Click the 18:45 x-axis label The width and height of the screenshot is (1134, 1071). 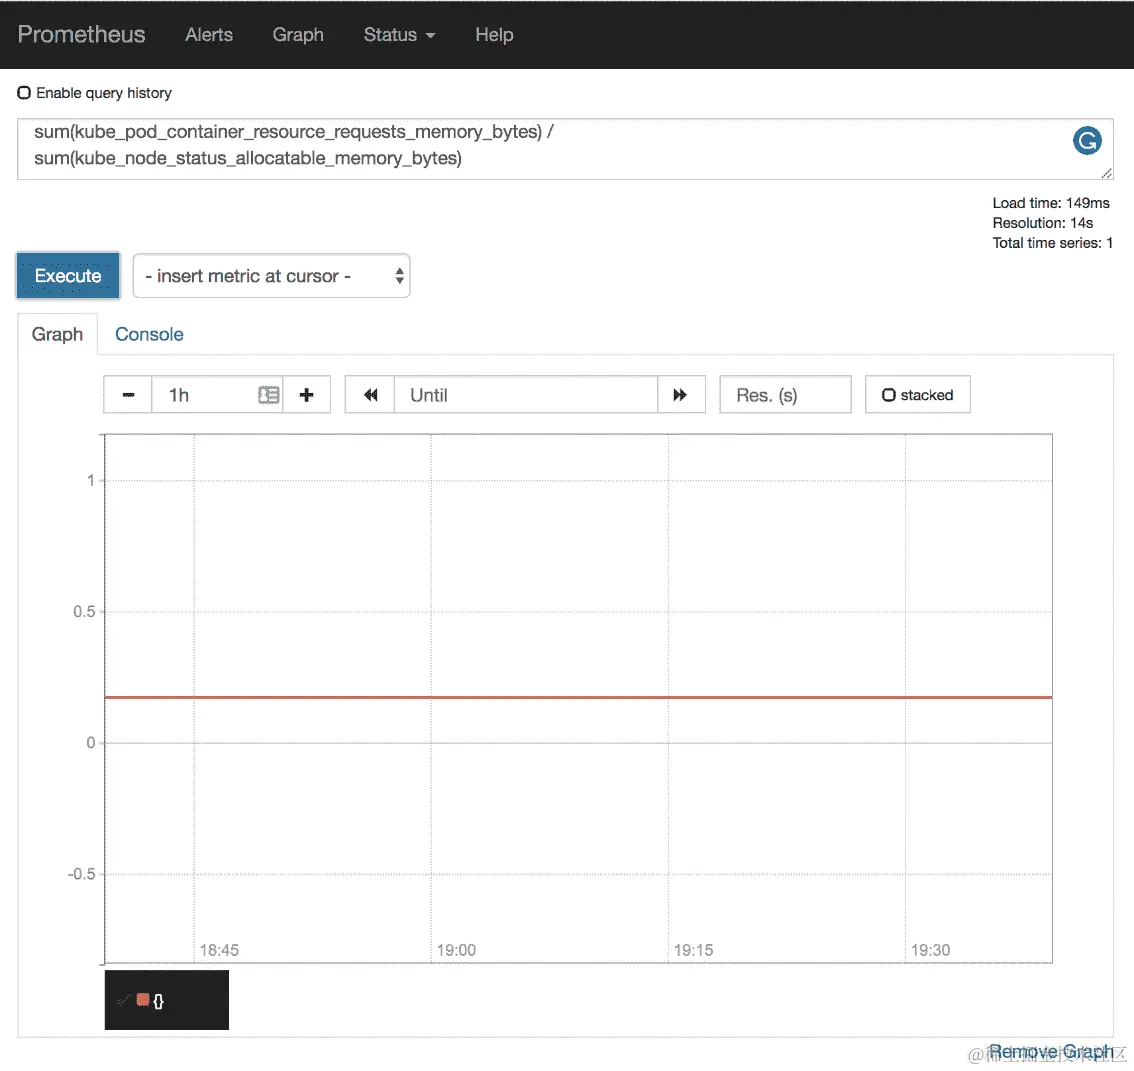click(x=219, y=950)
